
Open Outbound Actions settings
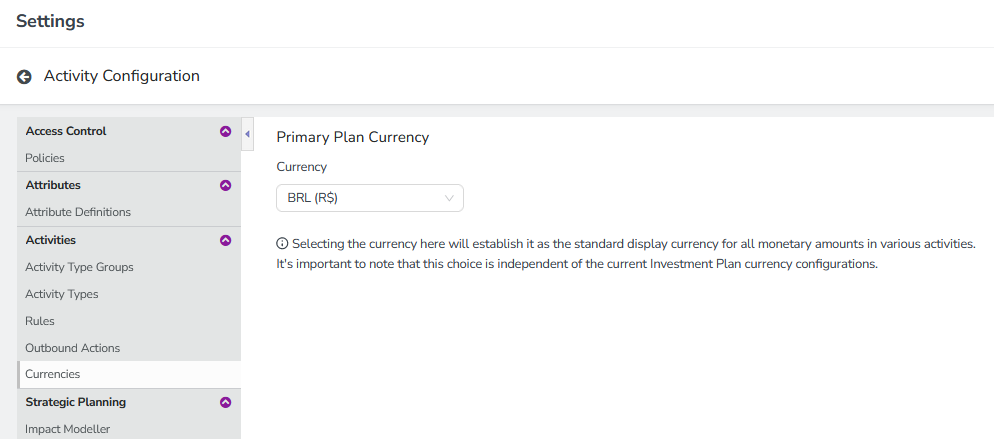(72, 348)
